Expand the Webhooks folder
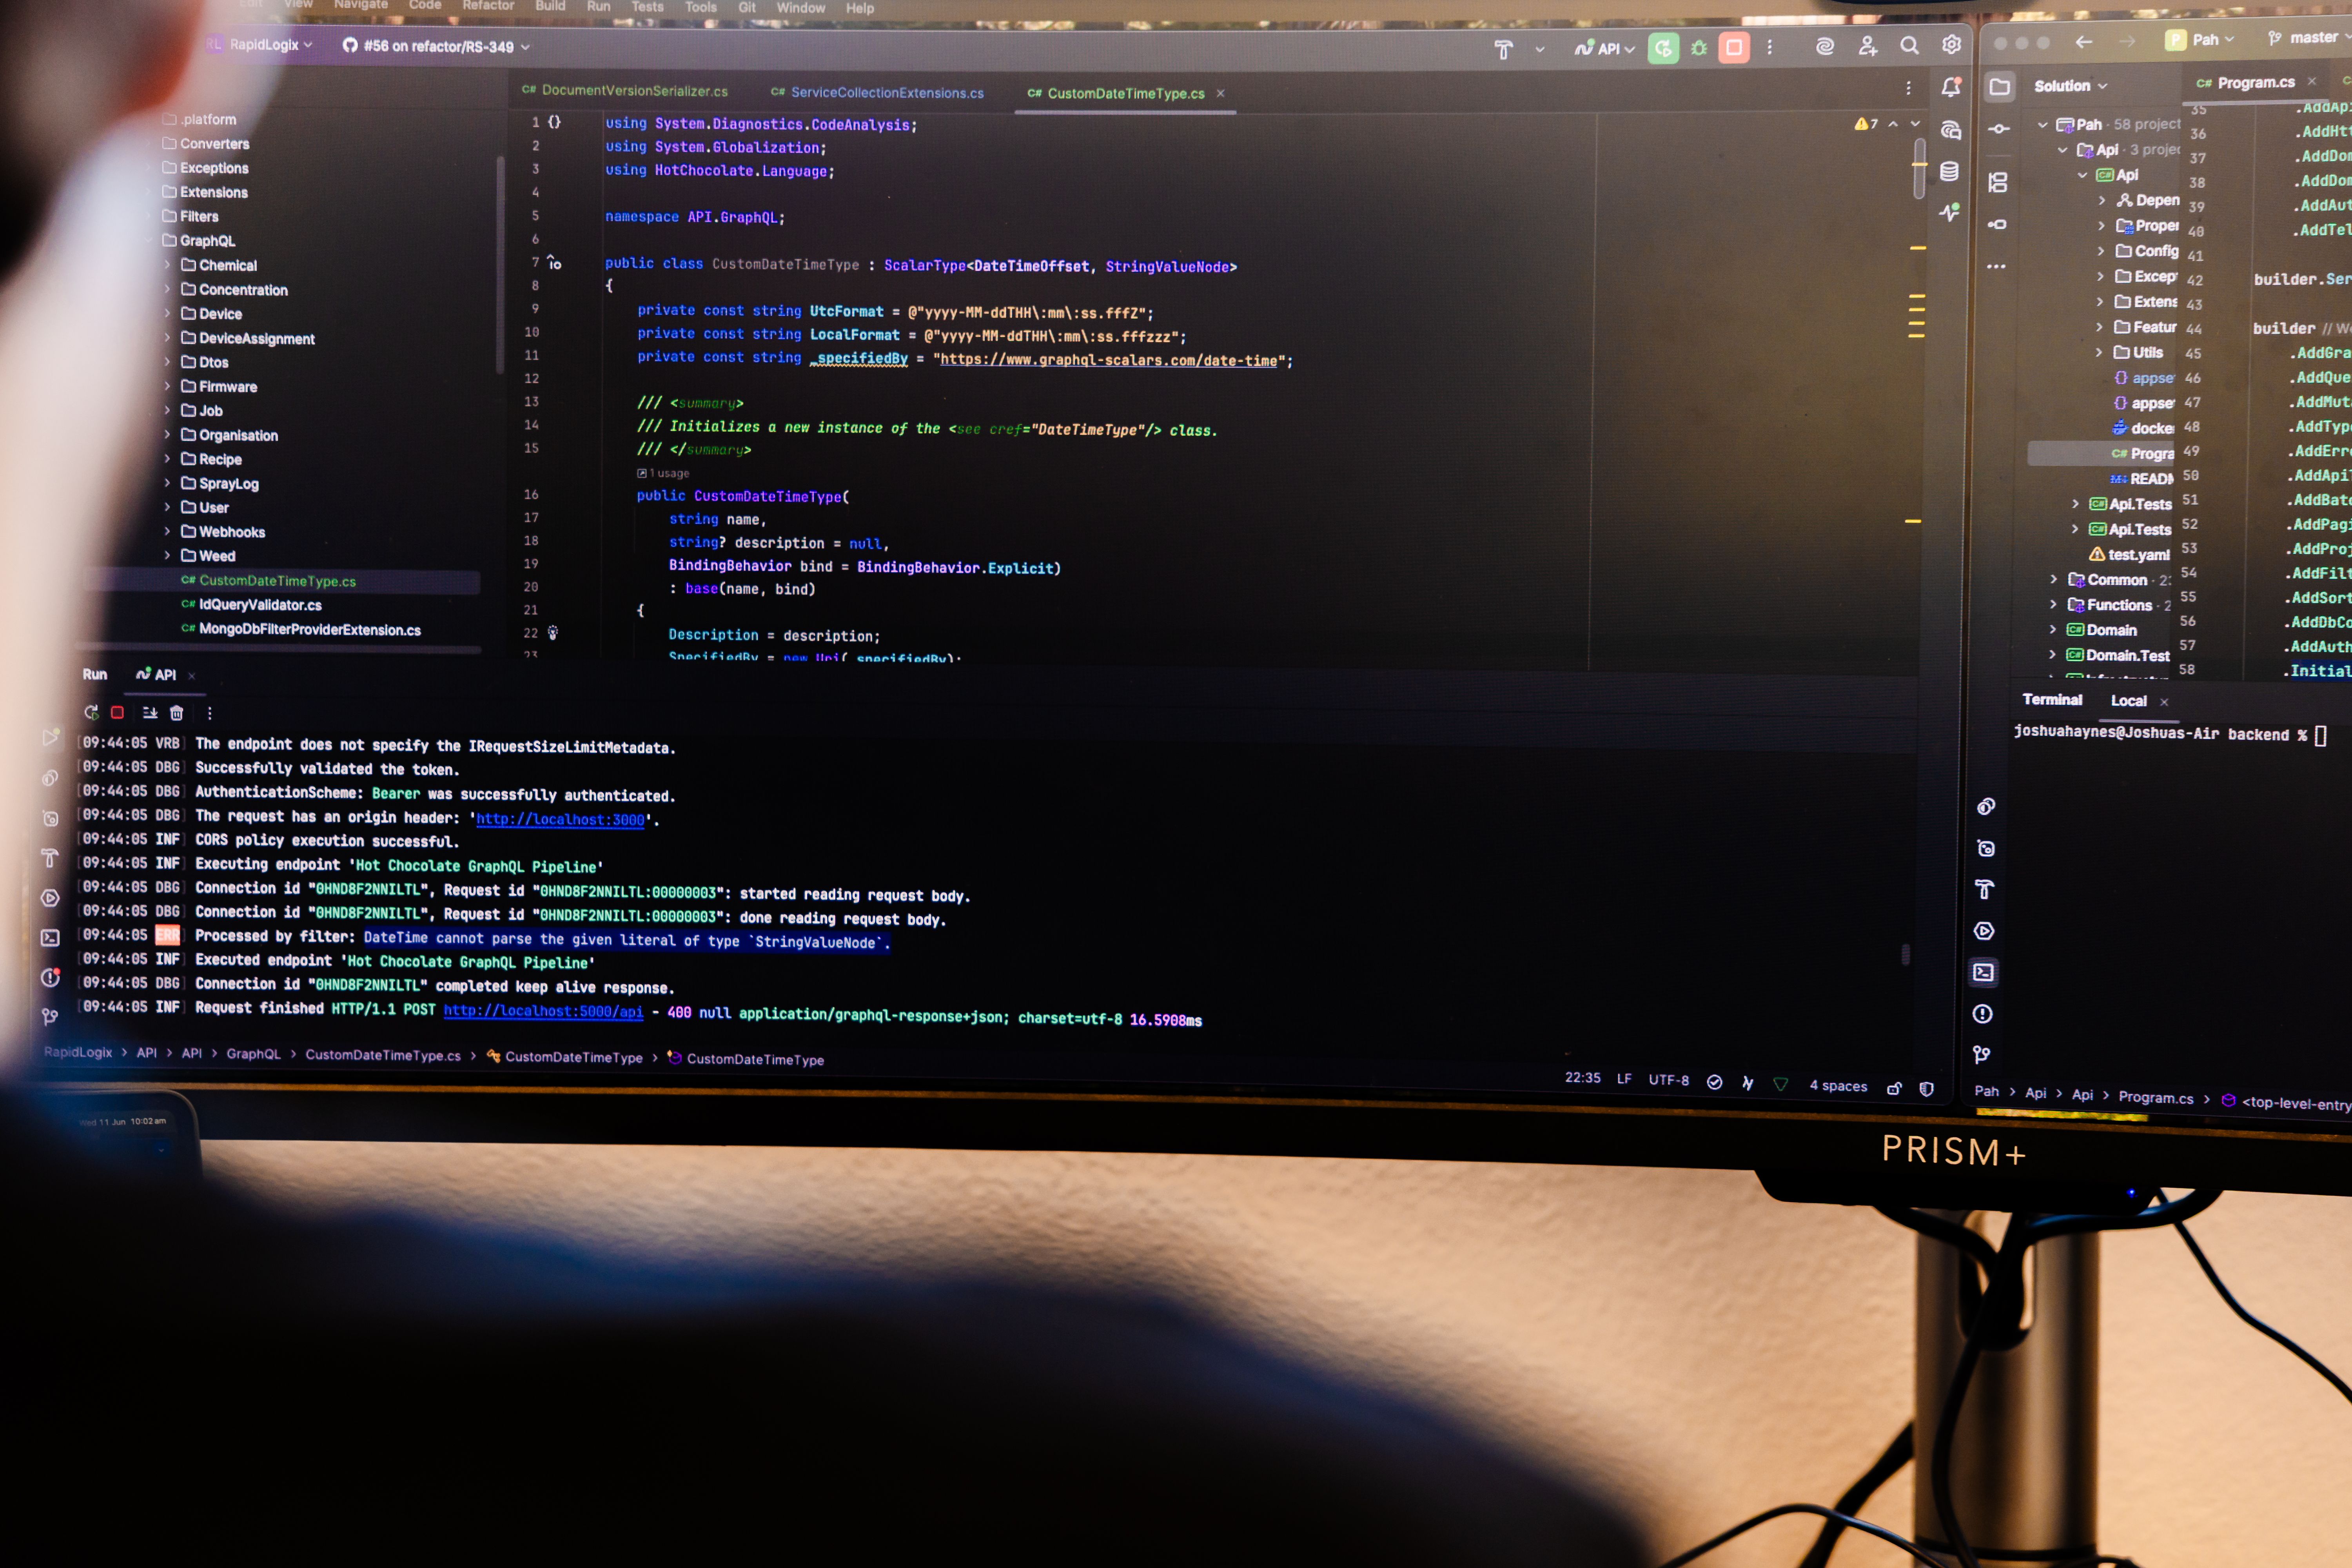Image resolution: width=2352 pixels, height=1568 pixels. pos(167,532)
